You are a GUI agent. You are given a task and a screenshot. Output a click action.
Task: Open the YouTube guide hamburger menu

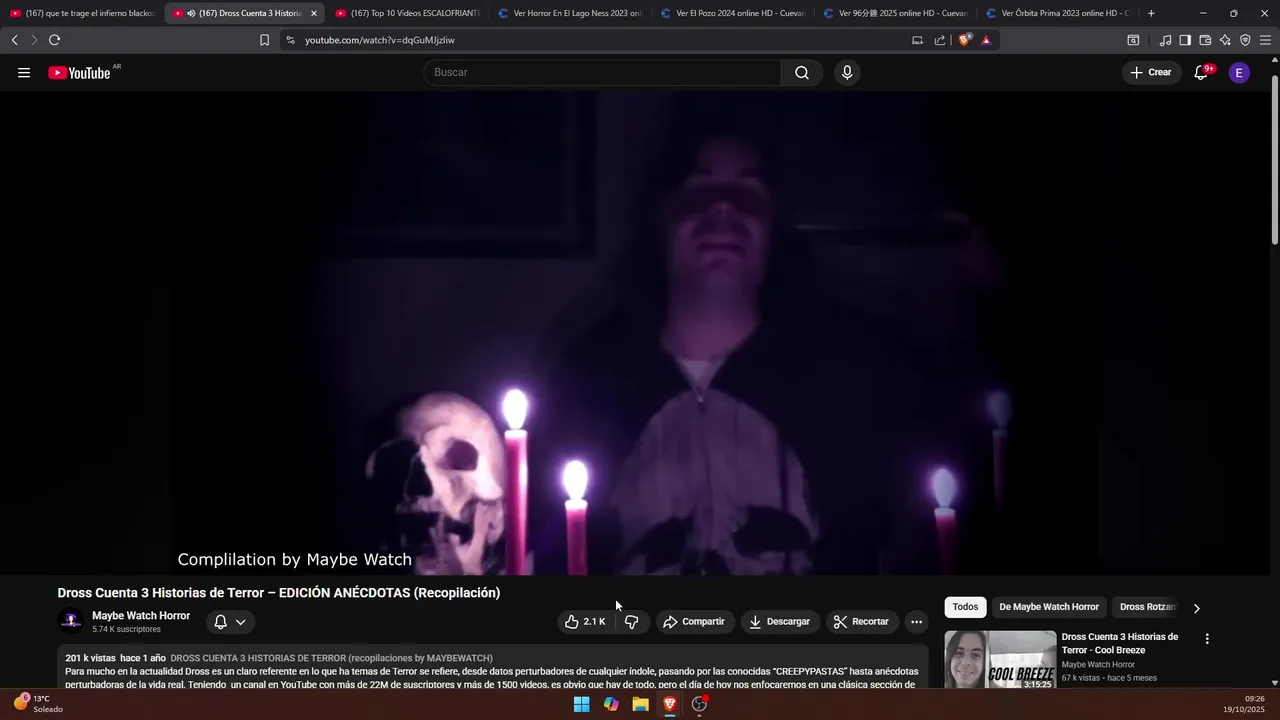click(24, 72)
